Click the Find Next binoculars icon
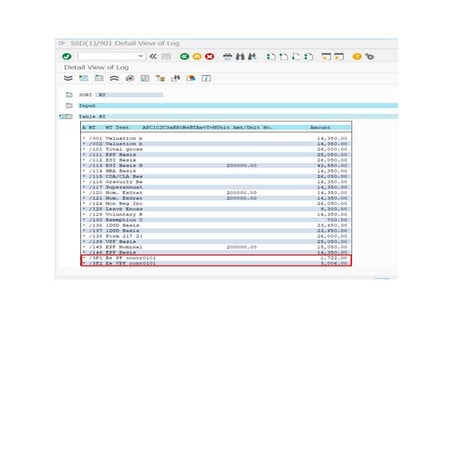The height and width of the screenshot is (453, 453). click(x=252, y=57)
